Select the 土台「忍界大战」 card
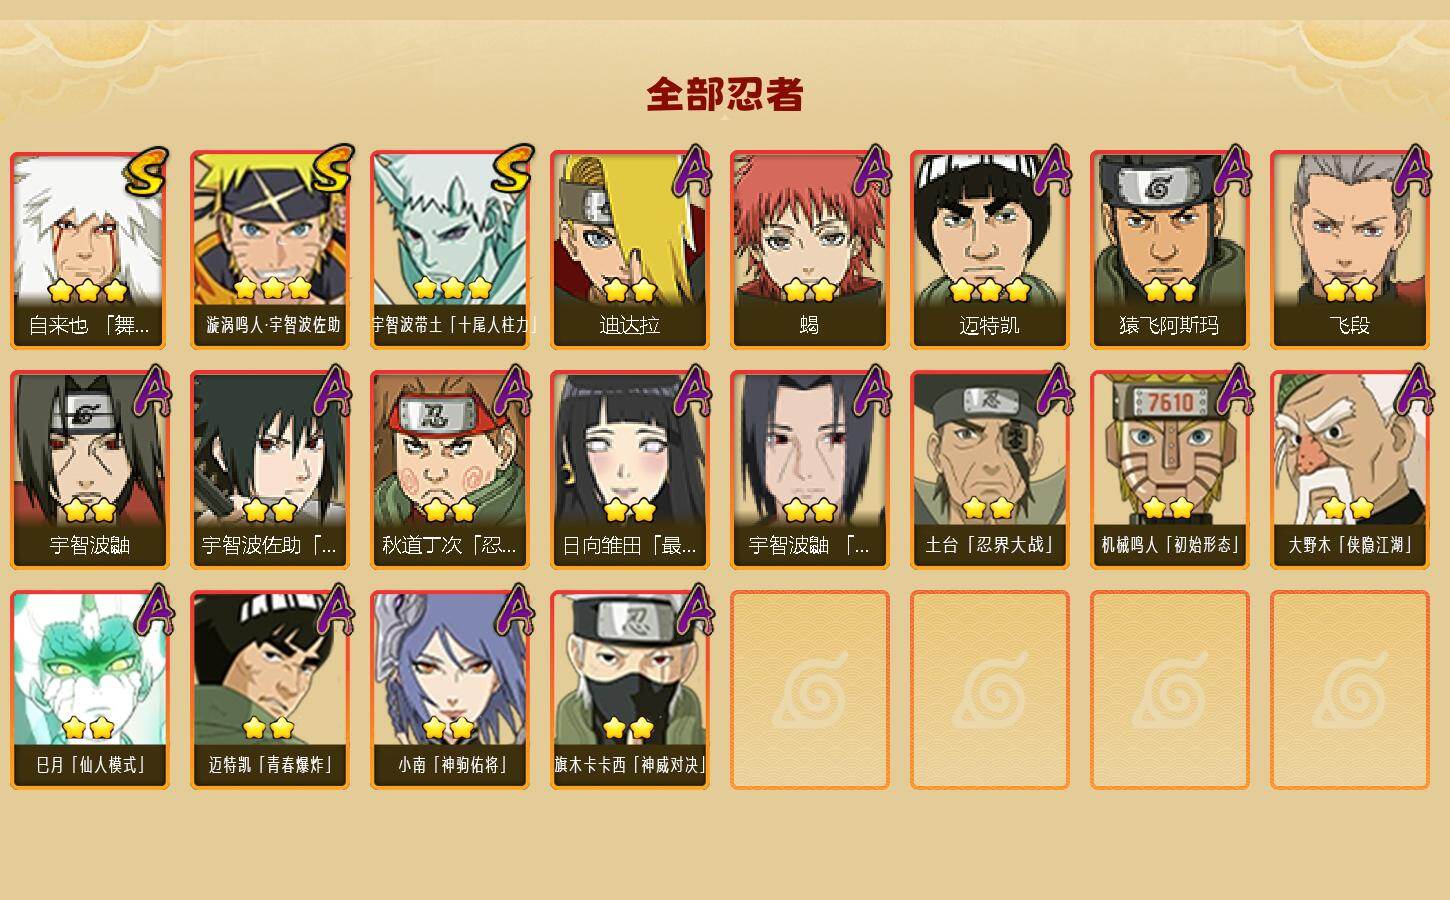 click(990, 470)
